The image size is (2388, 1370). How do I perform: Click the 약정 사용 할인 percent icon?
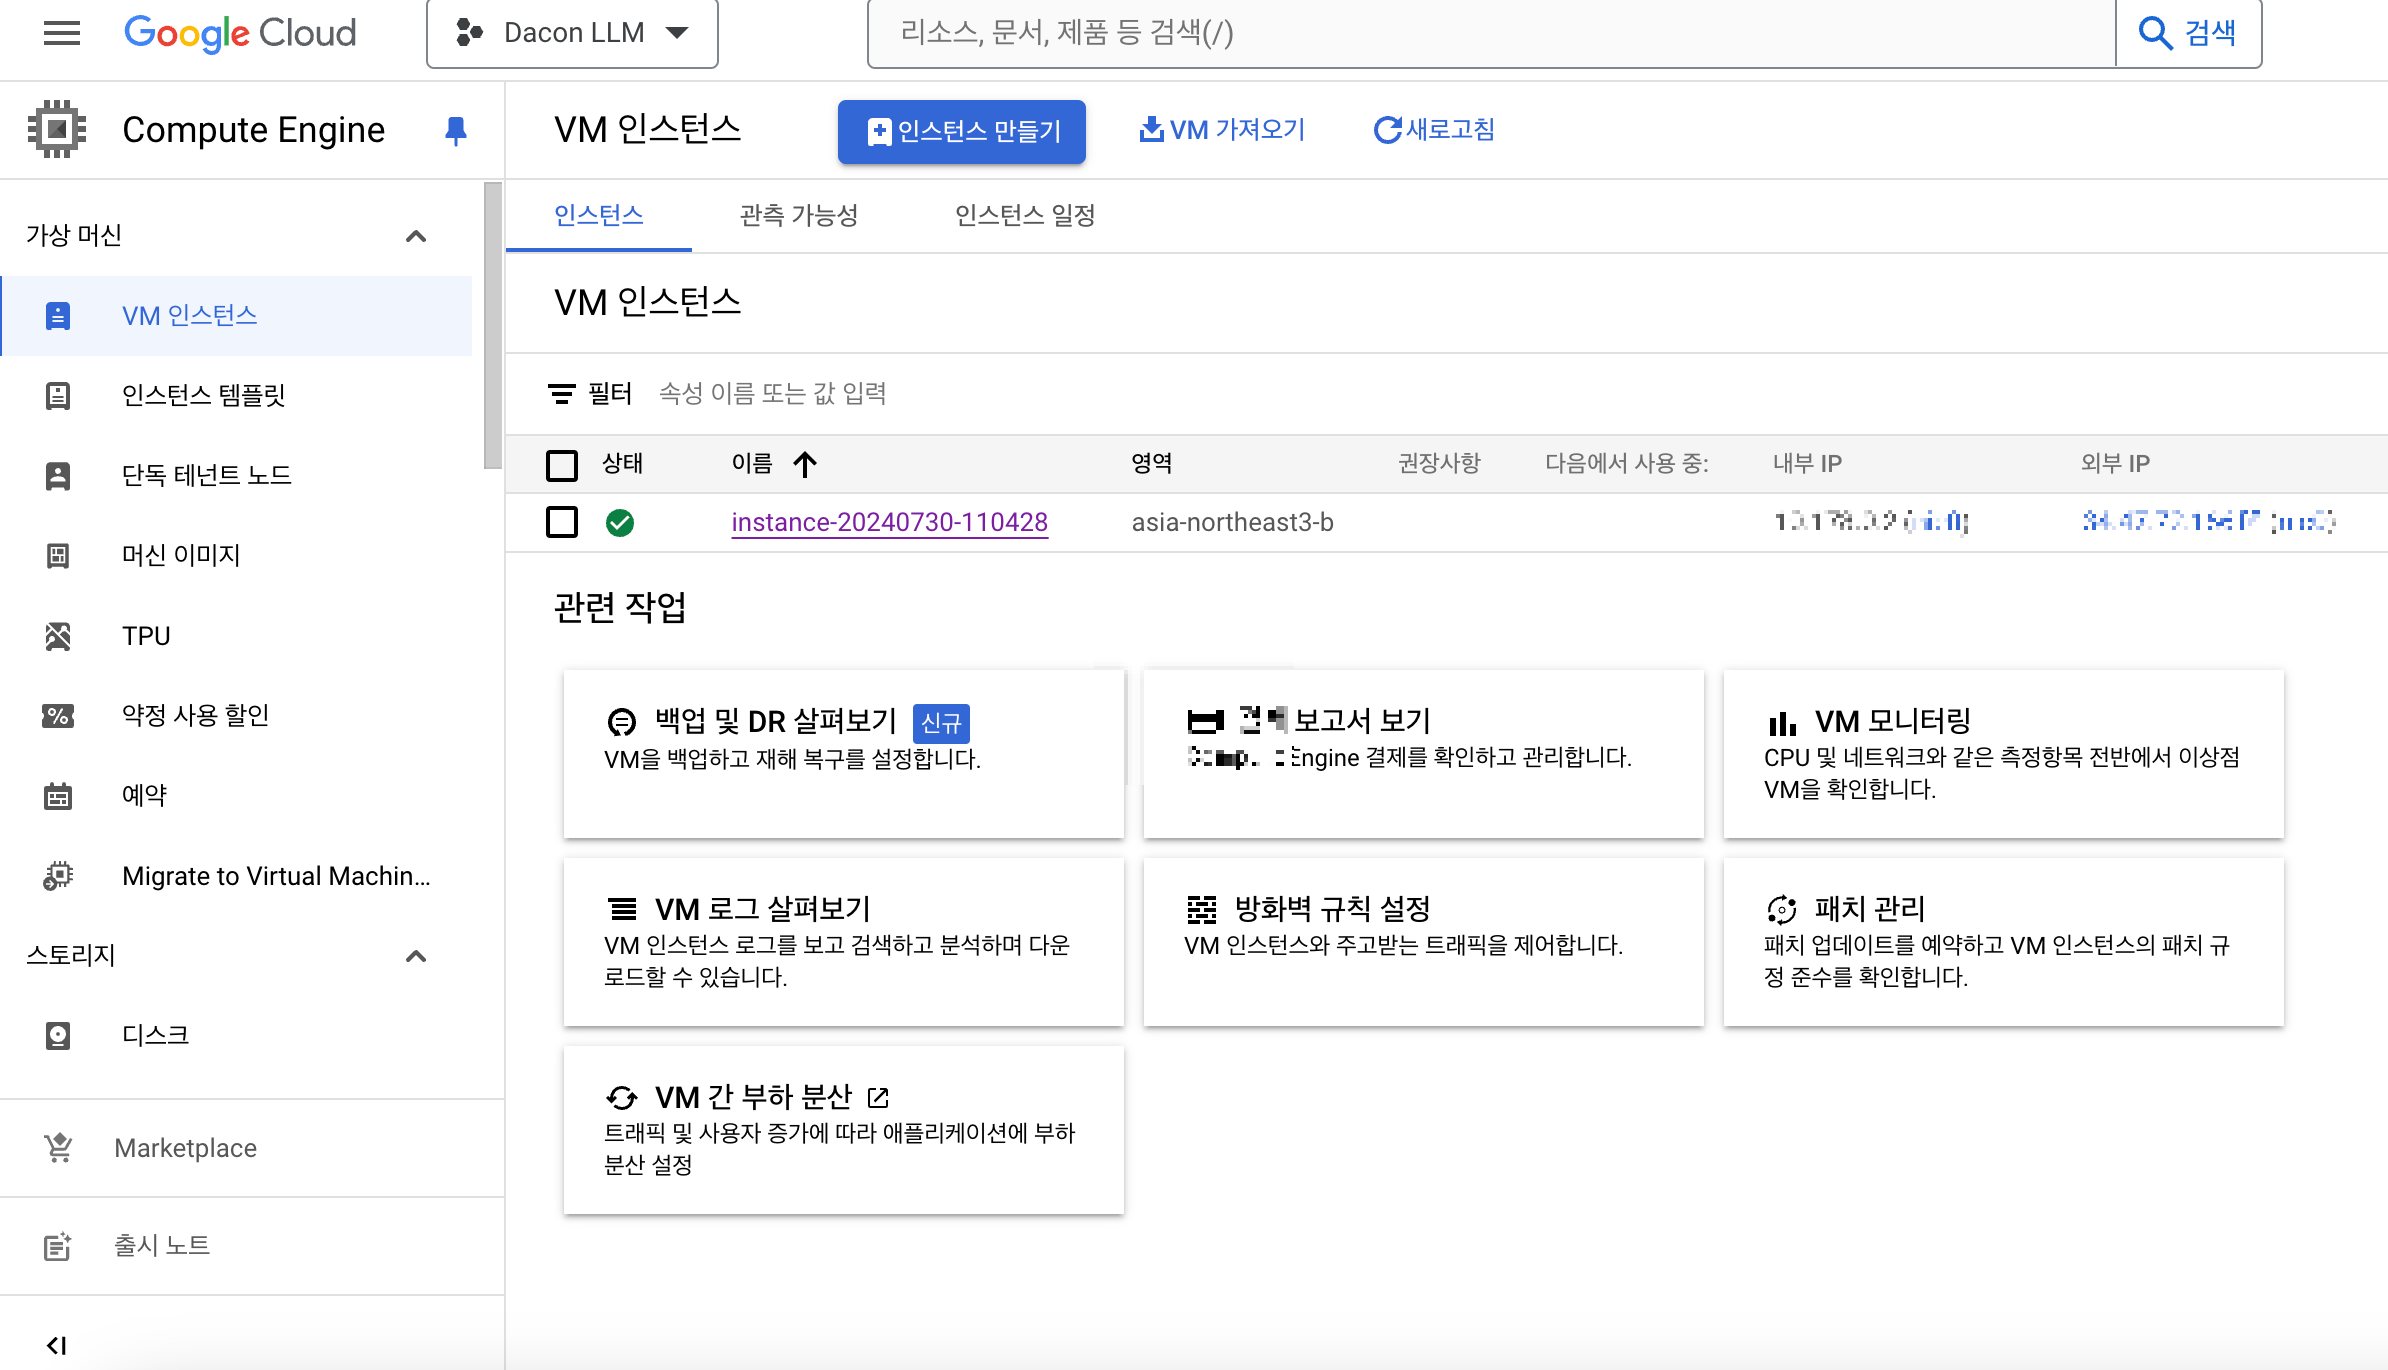[x=58, y=716]
